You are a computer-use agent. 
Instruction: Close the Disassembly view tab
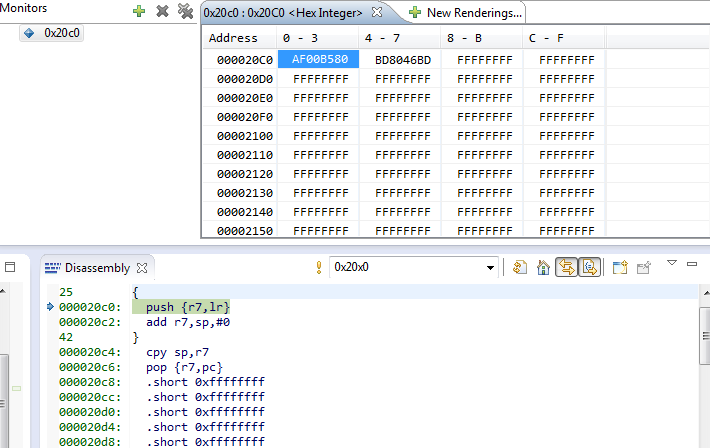coord(142,268)
